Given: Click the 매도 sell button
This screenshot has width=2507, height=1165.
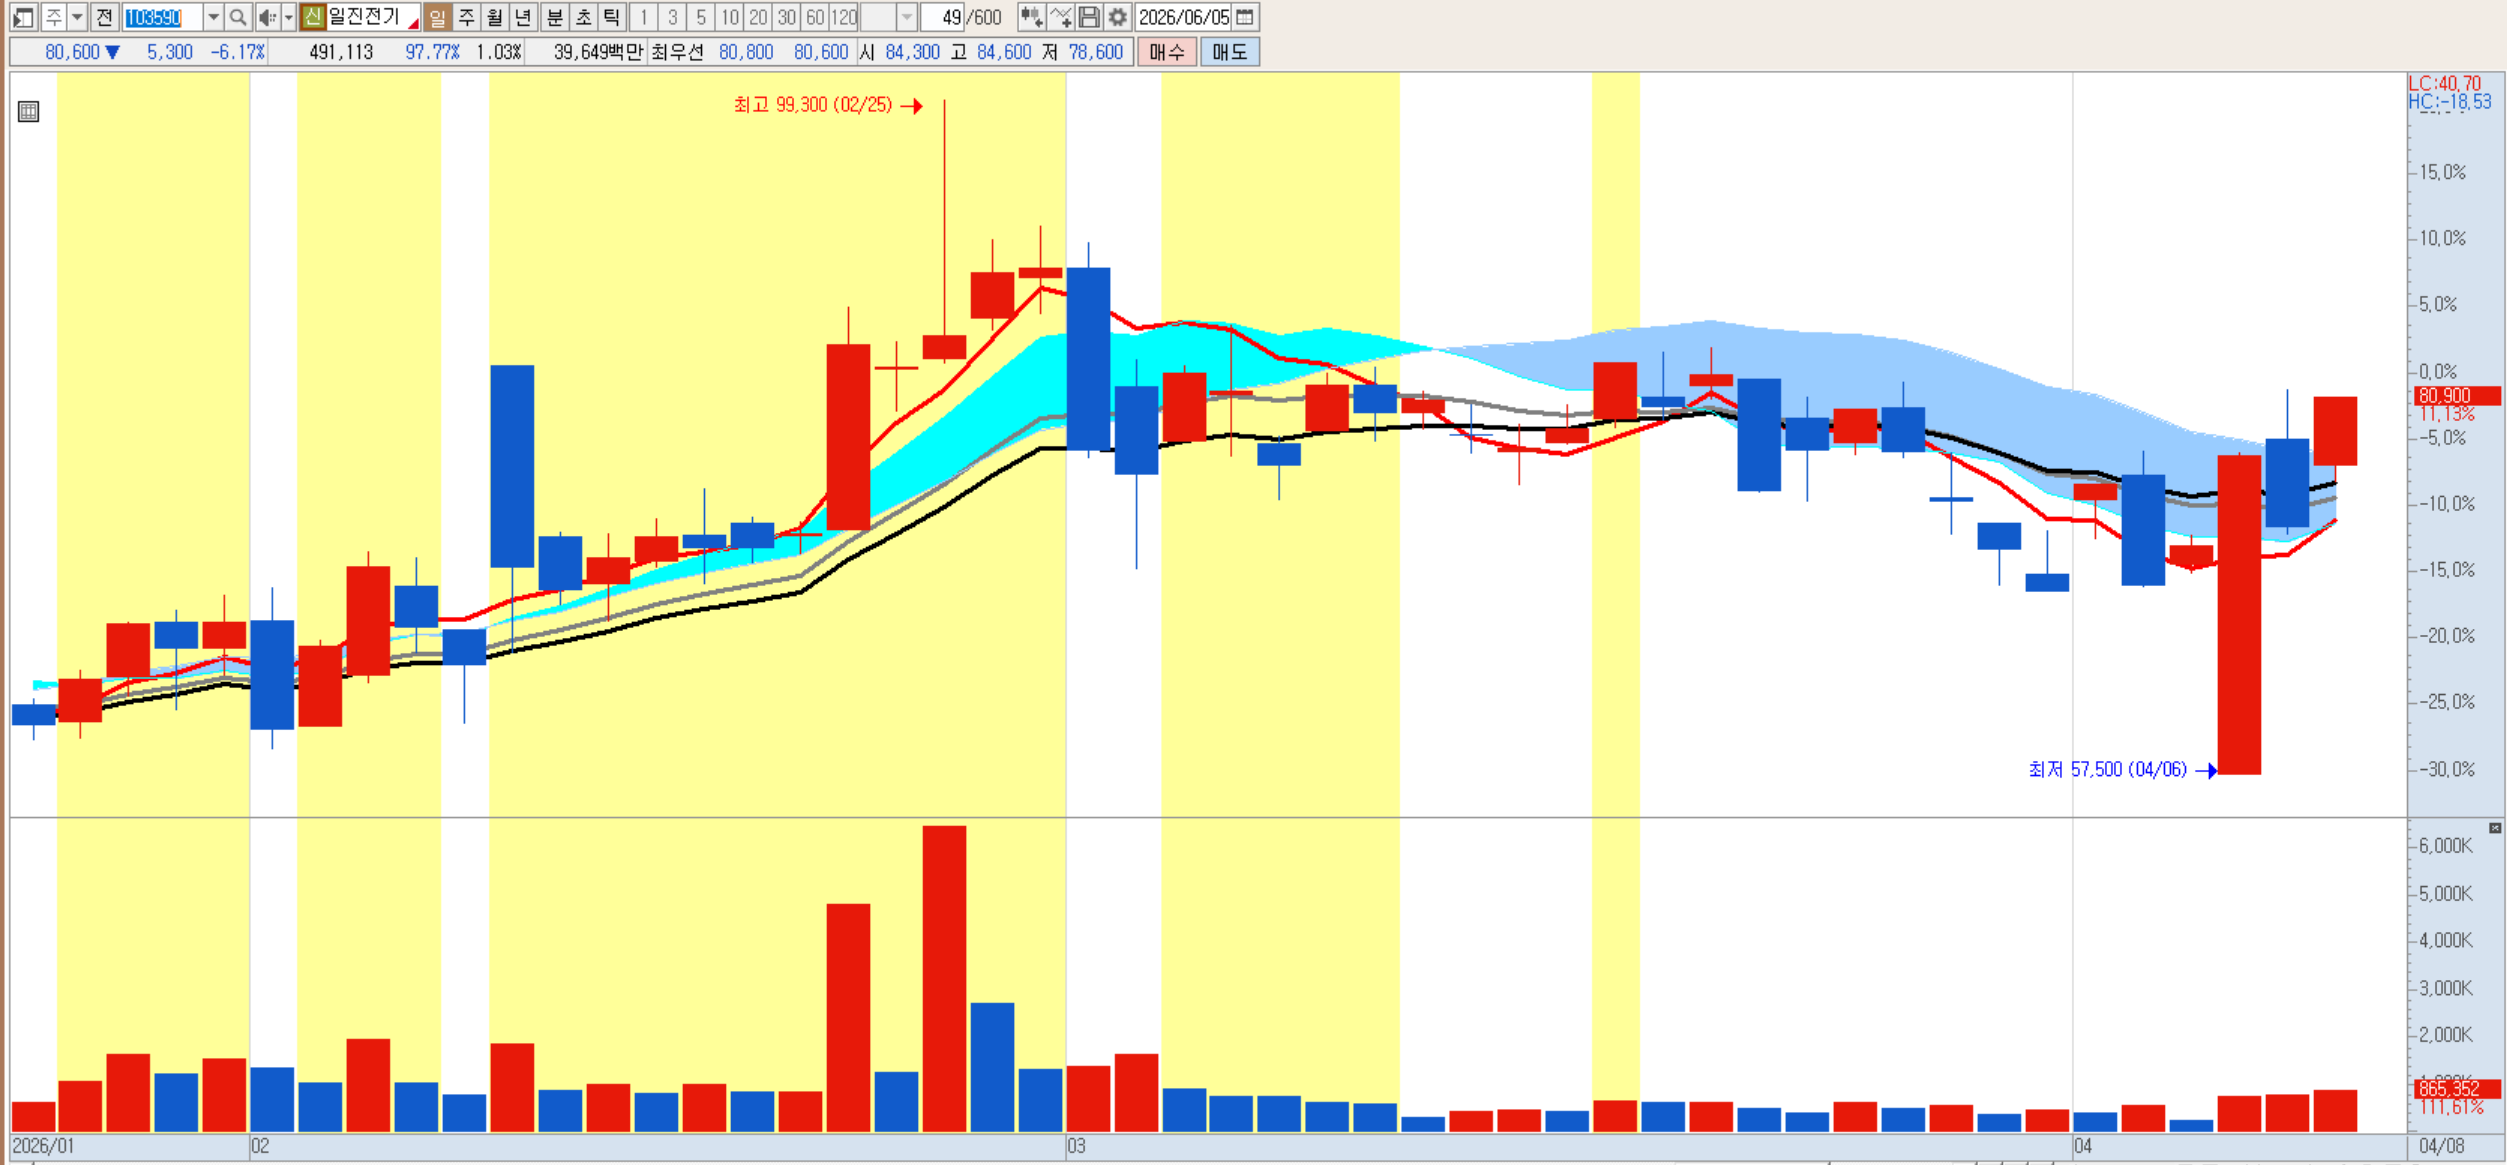Looking at the screenshot, I should pos(1230,52).
